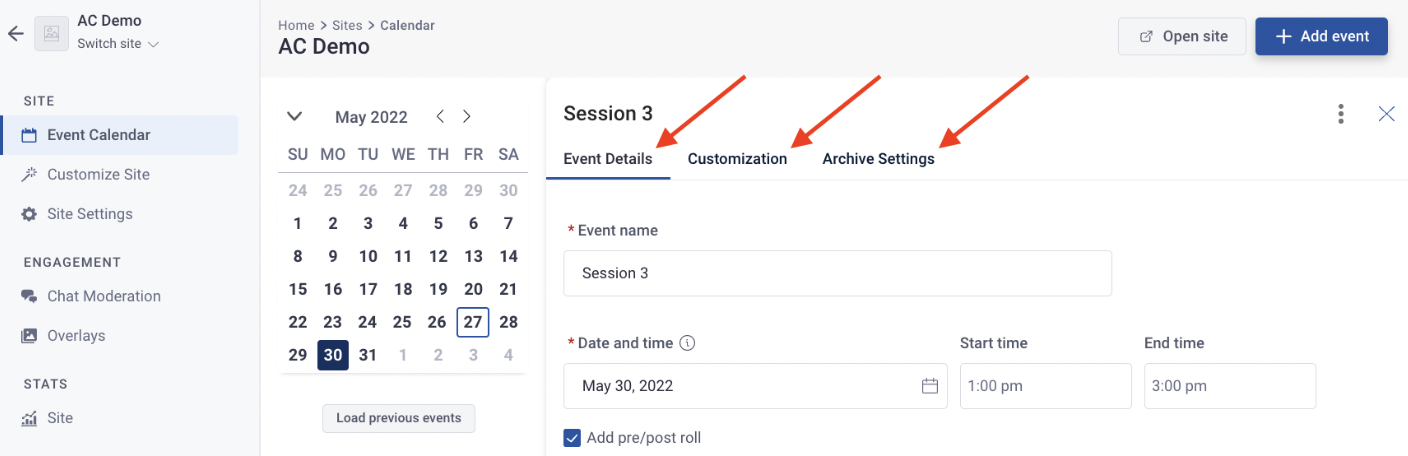Switch to the Customization tab
Image resolution: width=1408 pixels, height=456 pixels.
737,159
